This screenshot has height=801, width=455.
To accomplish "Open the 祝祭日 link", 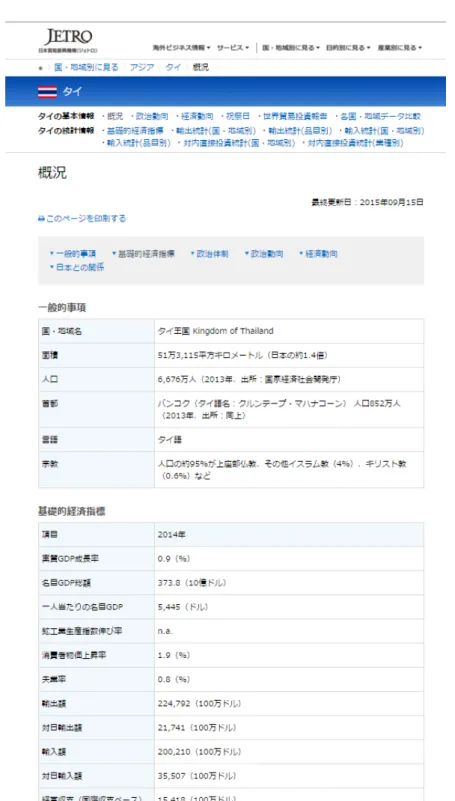I will pos(237,116).
